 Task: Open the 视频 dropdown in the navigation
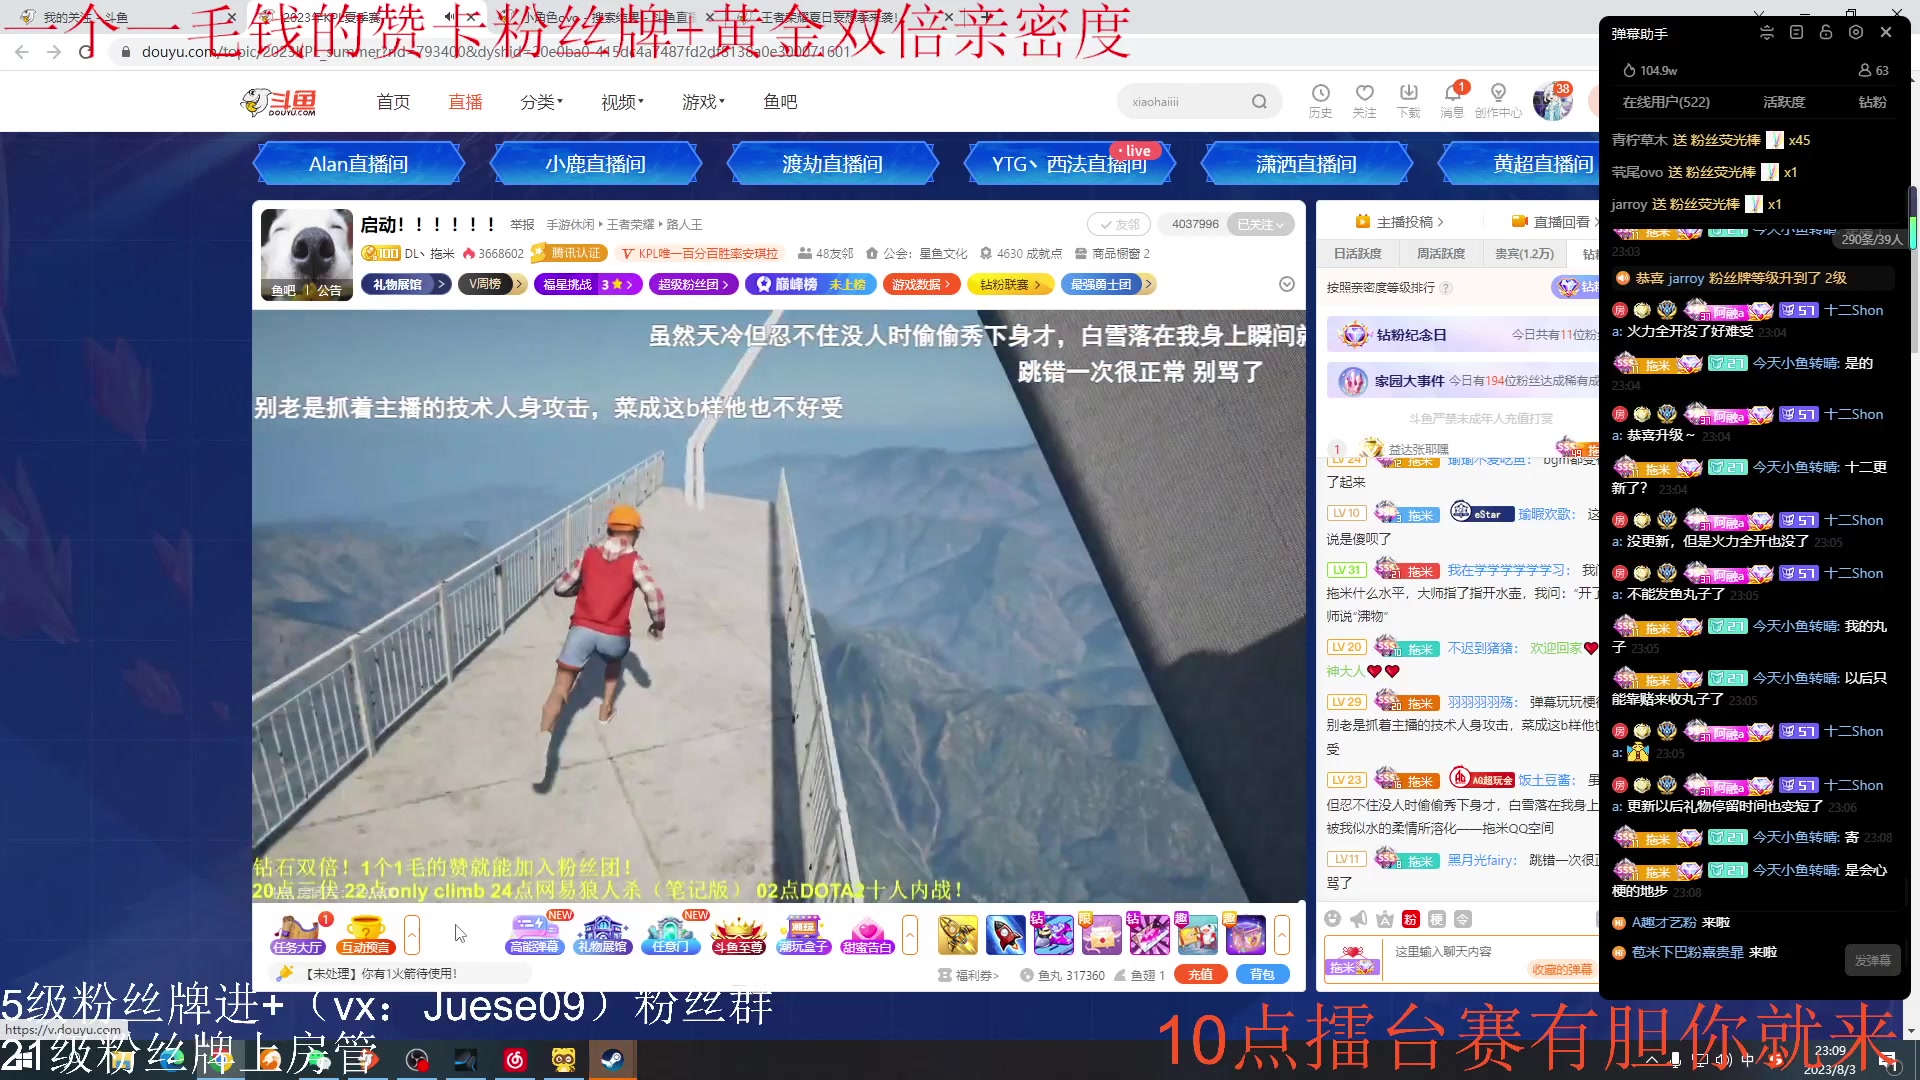pyautogui.click(x=622, y=102)
